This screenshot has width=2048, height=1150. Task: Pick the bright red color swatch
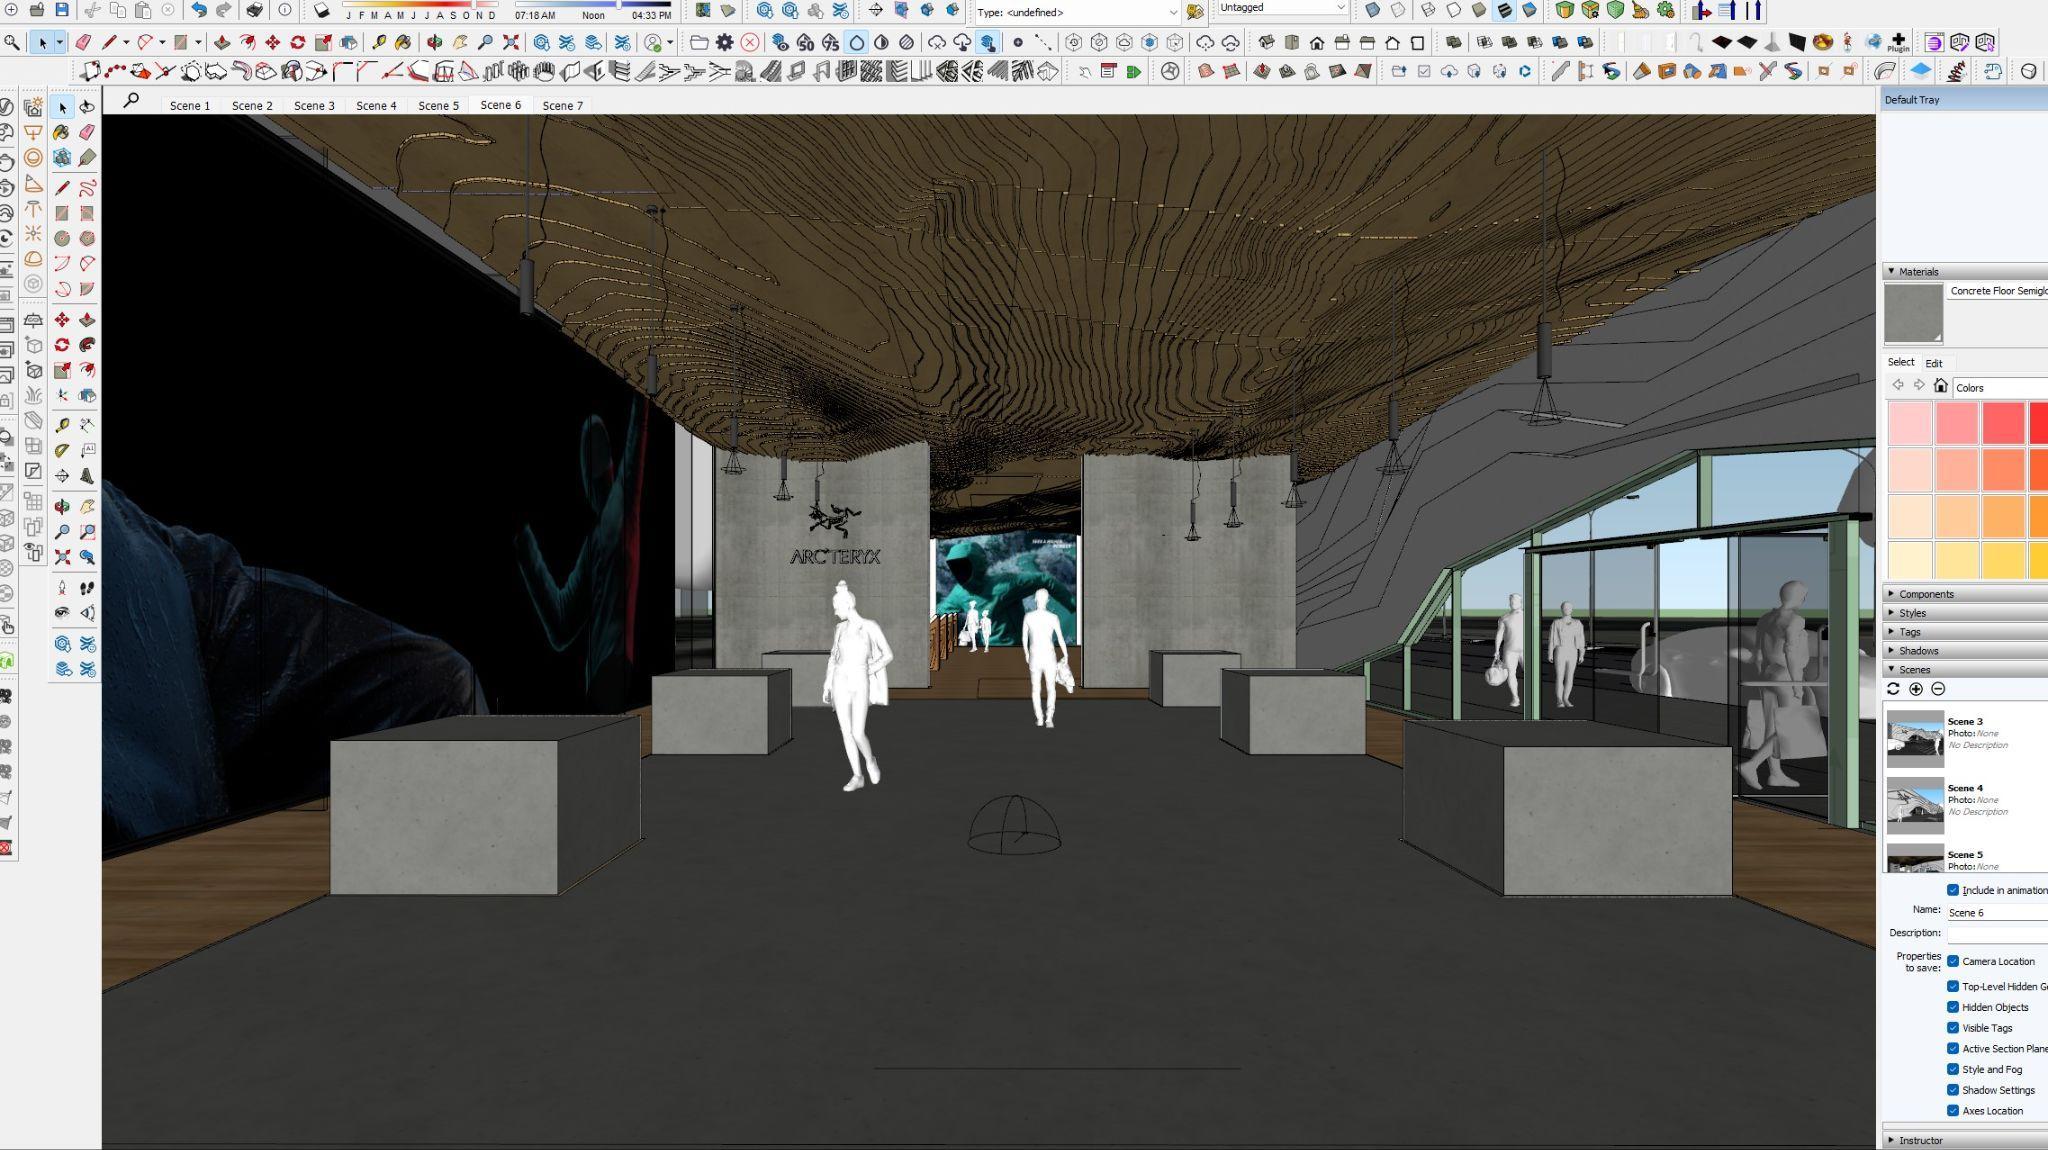pos(2037,423)
